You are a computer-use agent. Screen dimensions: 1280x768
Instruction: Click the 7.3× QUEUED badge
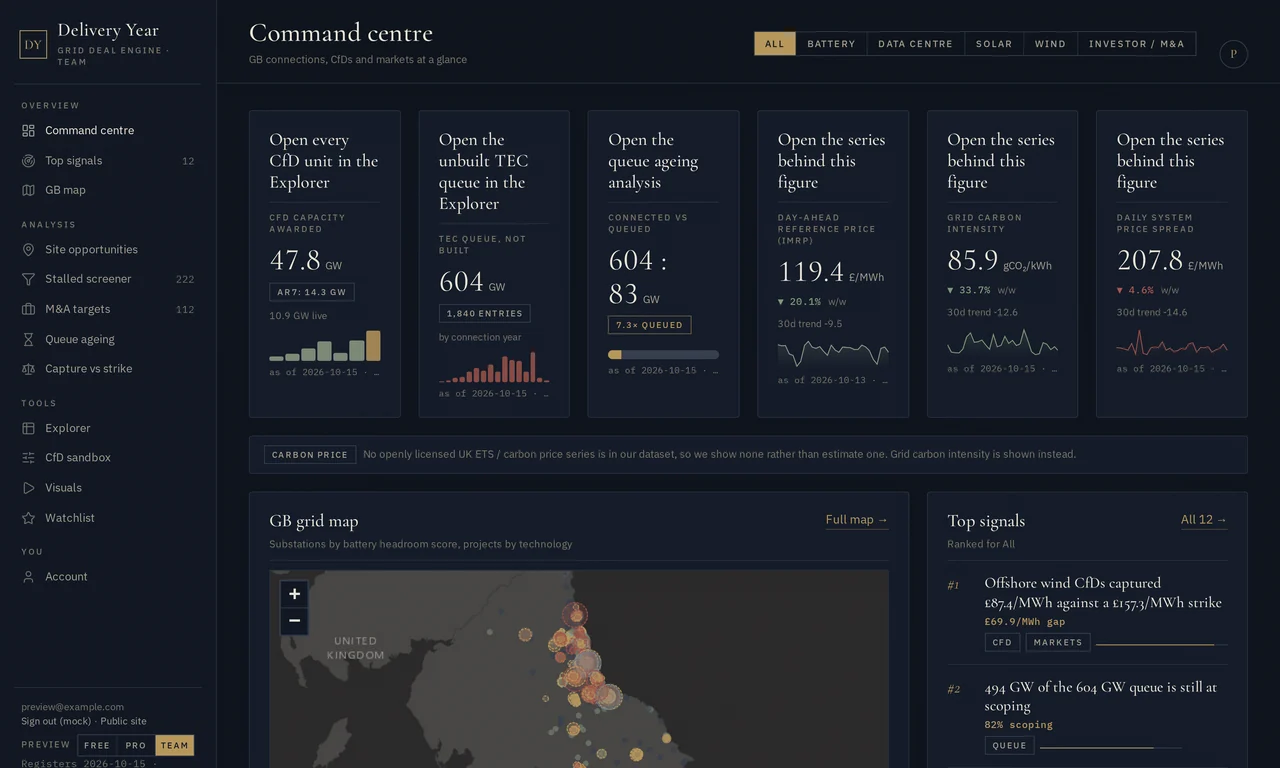click(x=649, y=325)
